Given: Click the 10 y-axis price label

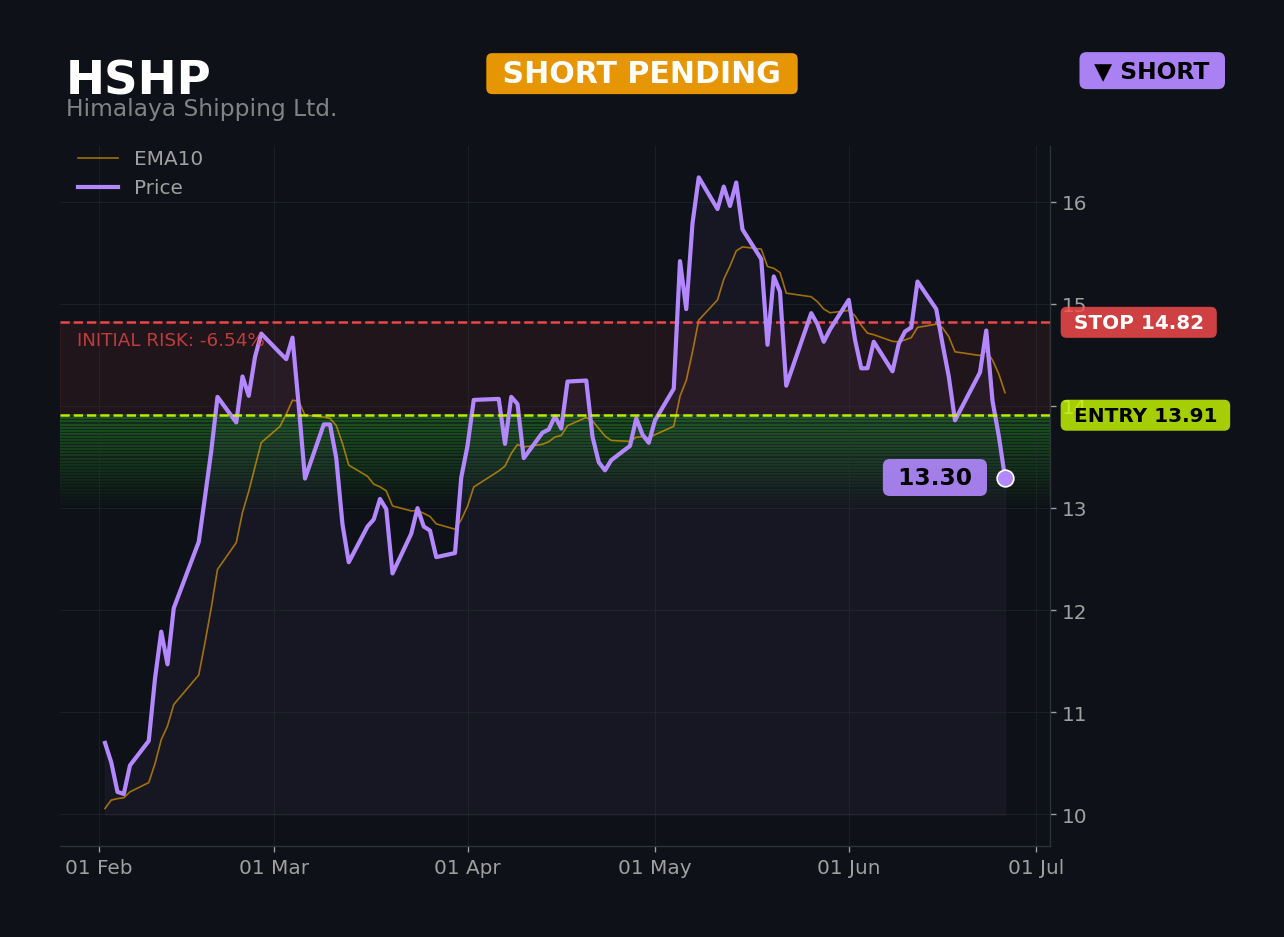Looking at the screenshot, I should 1074,815.
